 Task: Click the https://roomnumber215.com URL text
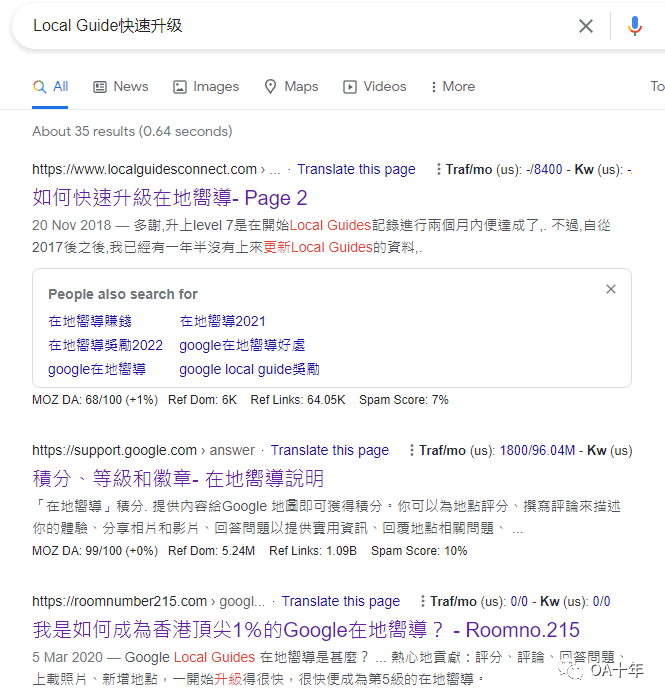tap(119, 601)
